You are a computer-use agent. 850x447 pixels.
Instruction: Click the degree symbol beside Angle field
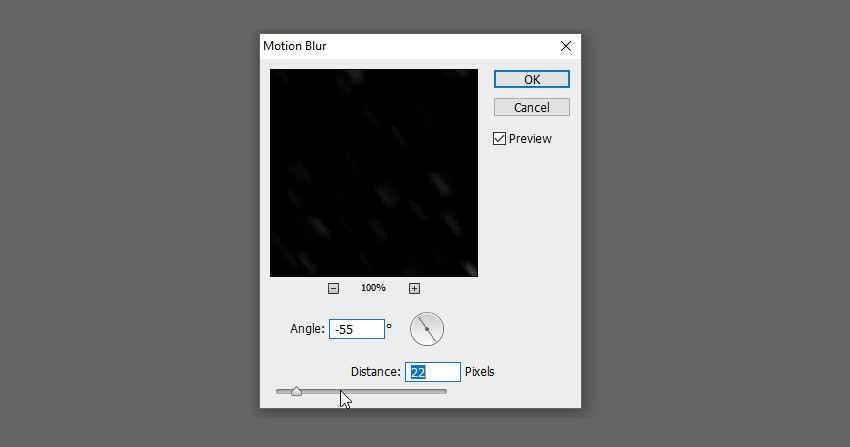[x=389, y=326]
